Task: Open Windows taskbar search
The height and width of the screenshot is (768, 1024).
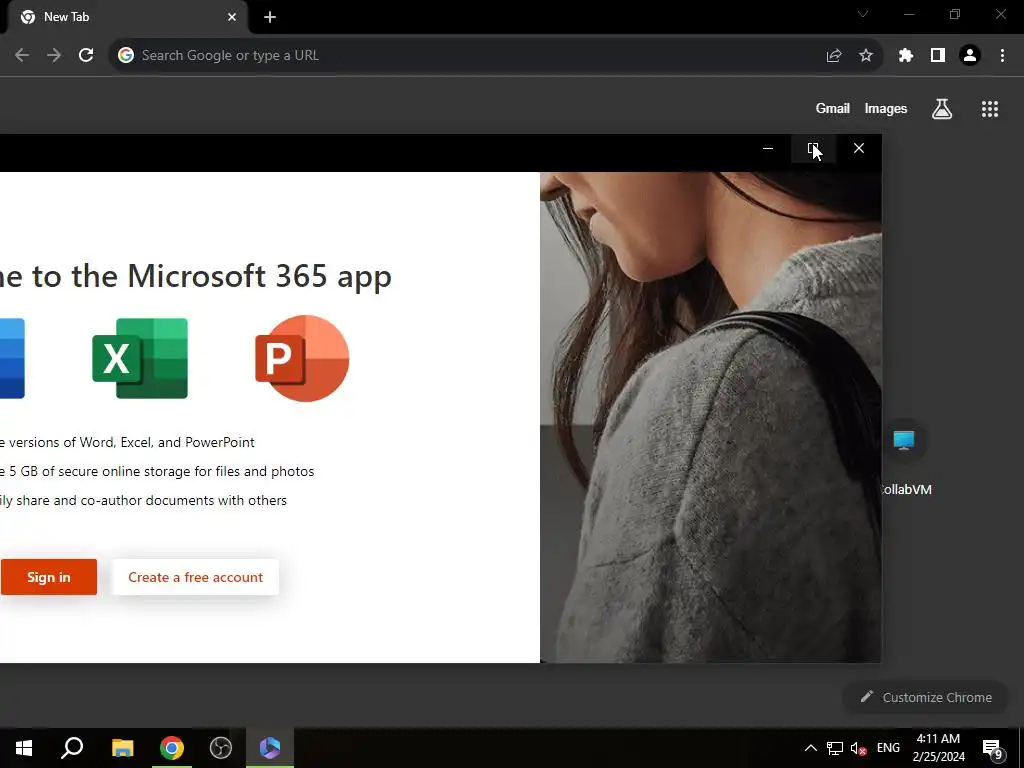Action: coord(72,748)
